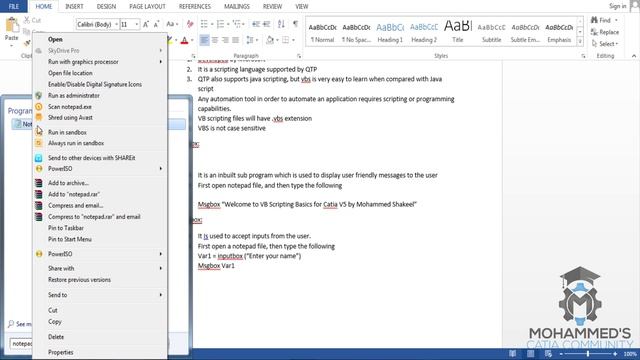
Task: Choose Run in sandbox
Action: (100, 132)
